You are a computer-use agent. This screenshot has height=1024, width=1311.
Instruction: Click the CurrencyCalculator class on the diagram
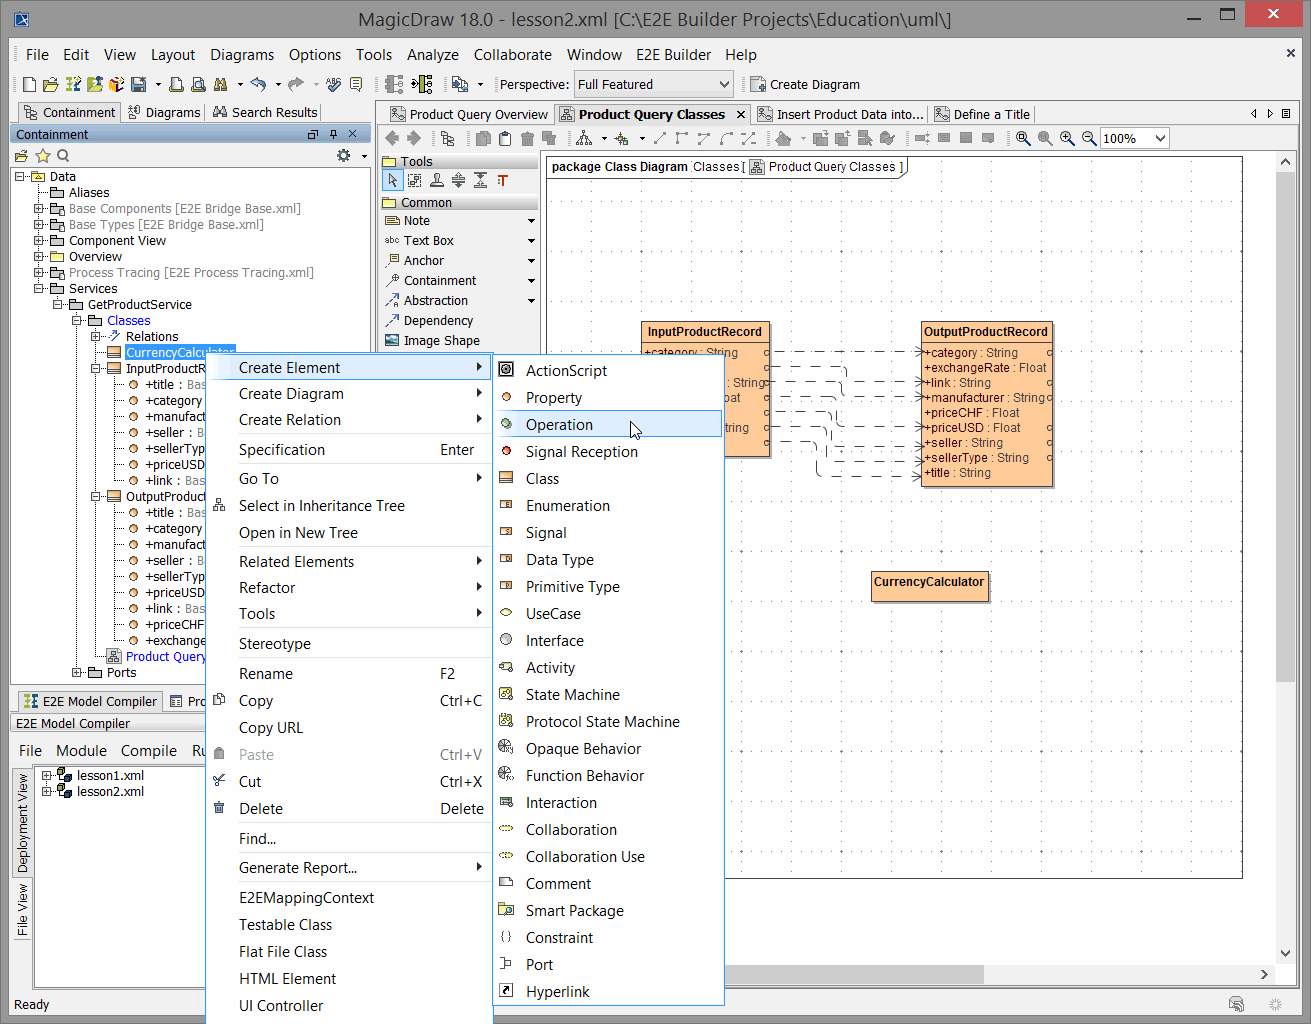click(929, 587)
